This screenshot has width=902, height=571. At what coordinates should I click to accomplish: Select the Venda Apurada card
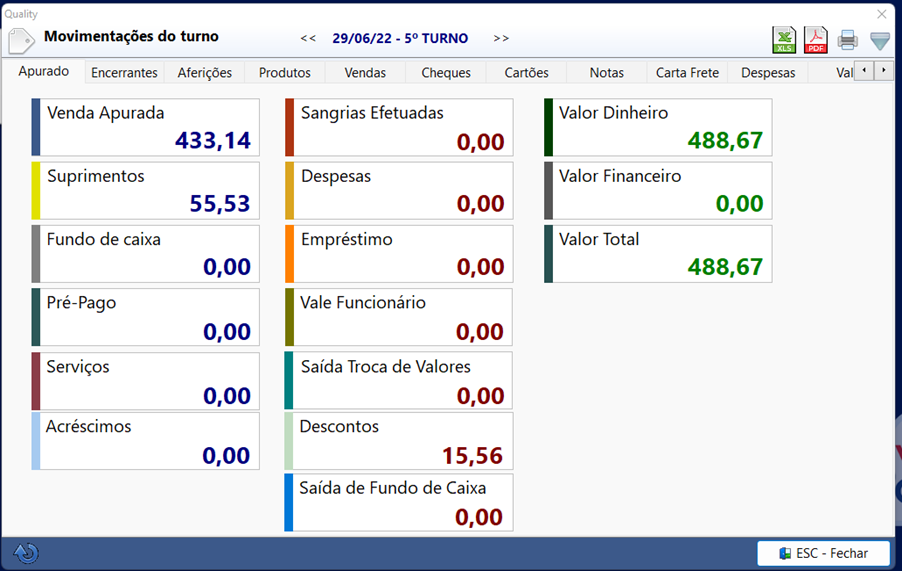pos(146,127)
